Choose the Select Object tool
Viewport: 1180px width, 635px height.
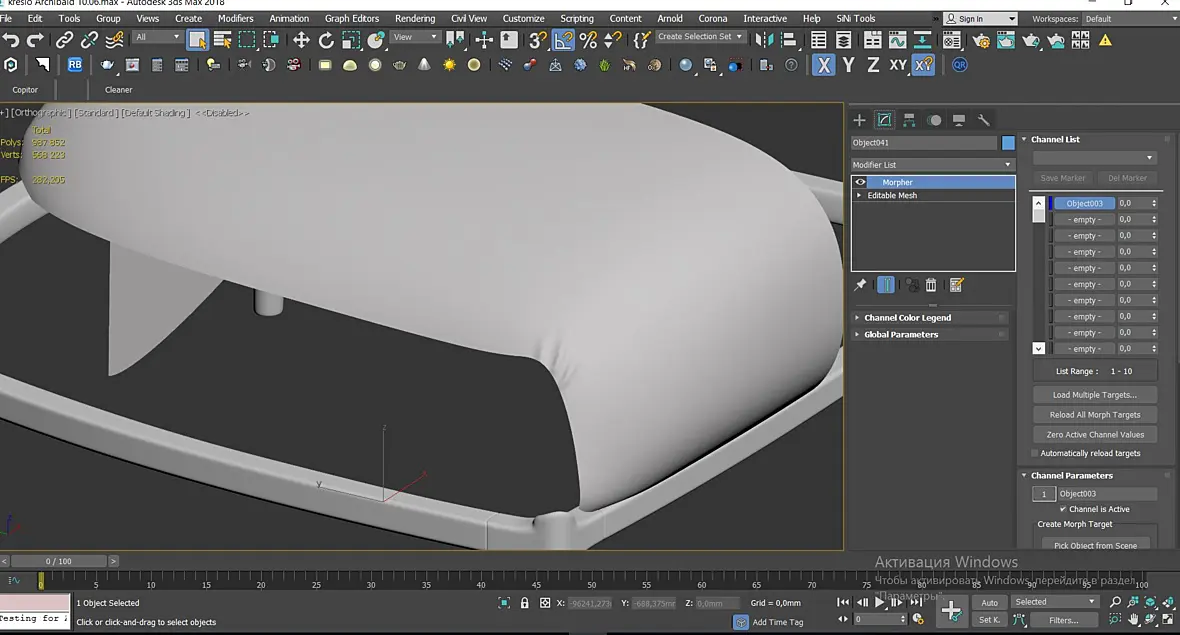(x=197, y=40)
